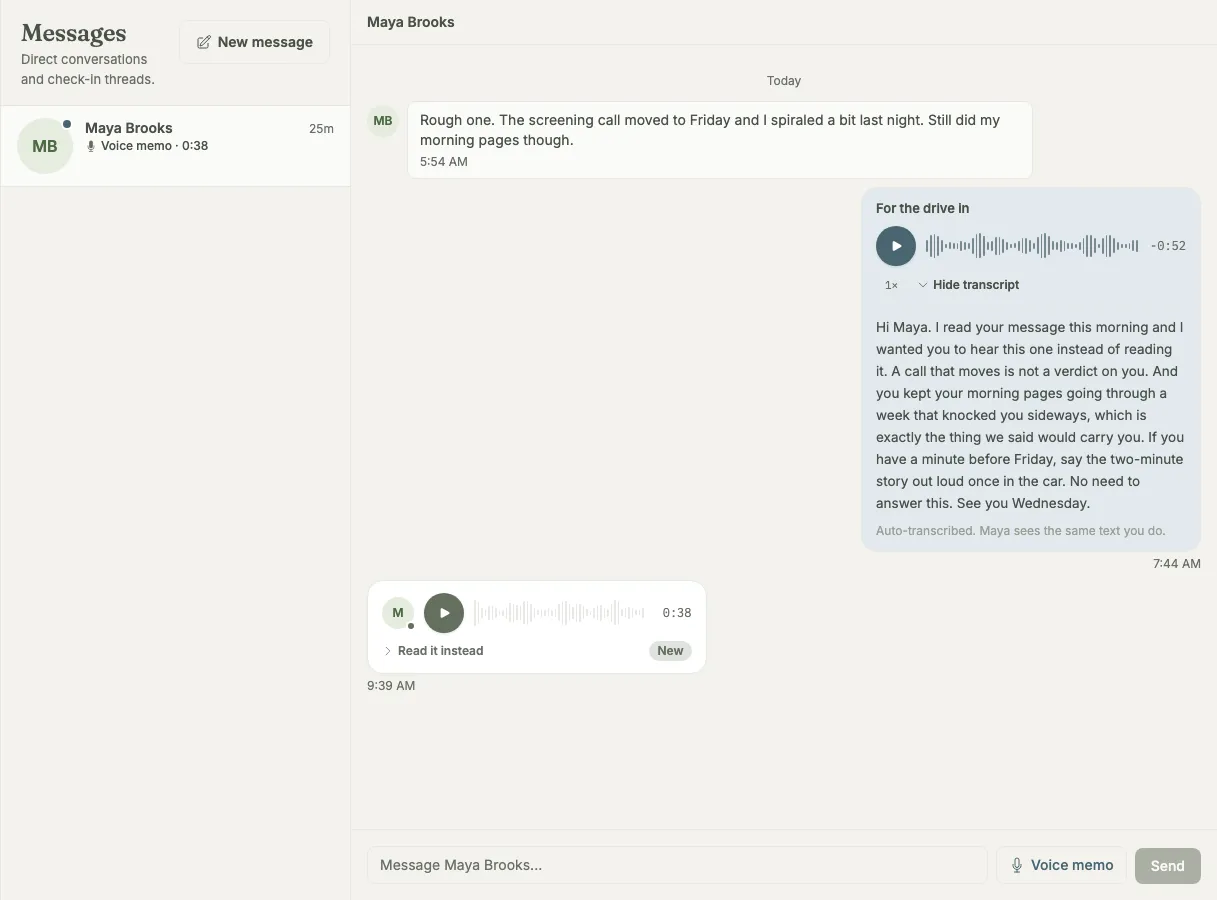Click the New badge on Maya's memo
The width and height of the screenshot is (1217, 900).
click(x=670, y=651)
